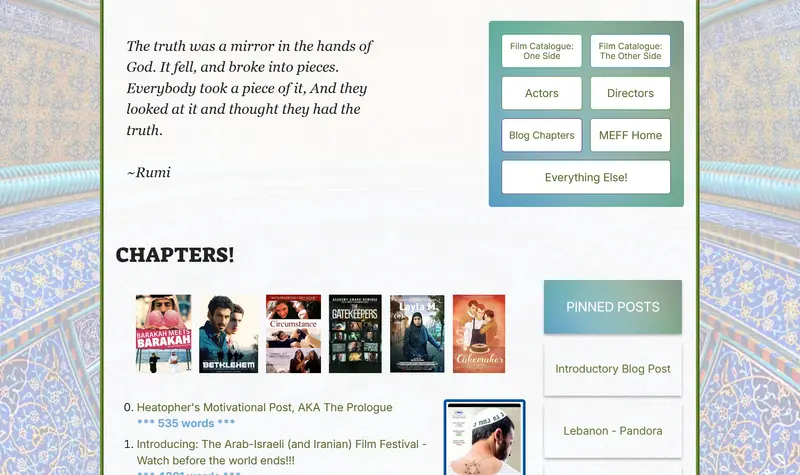Viewport: 800px width, 475px height.
Task: Open Film Catalogue: One Side
Action: pyautogui.click(x=541, y=51)
